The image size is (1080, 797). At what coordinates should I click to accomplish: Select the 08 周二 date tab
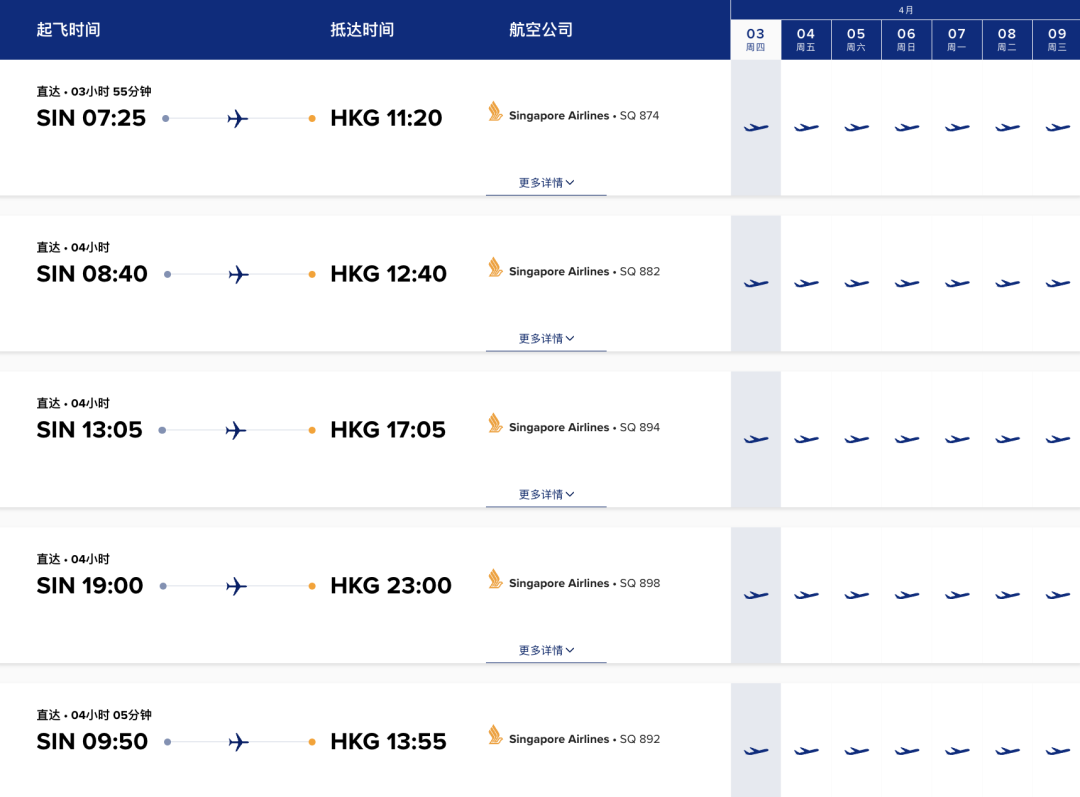[x=1007, y=40]
